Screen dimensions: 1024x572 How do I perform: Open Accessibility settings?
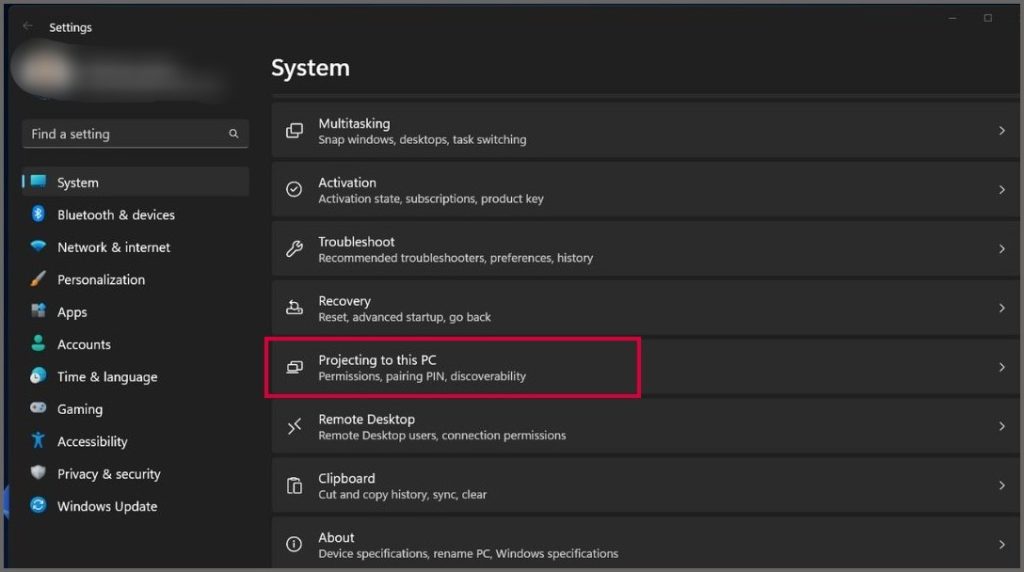tap(136, 441)
